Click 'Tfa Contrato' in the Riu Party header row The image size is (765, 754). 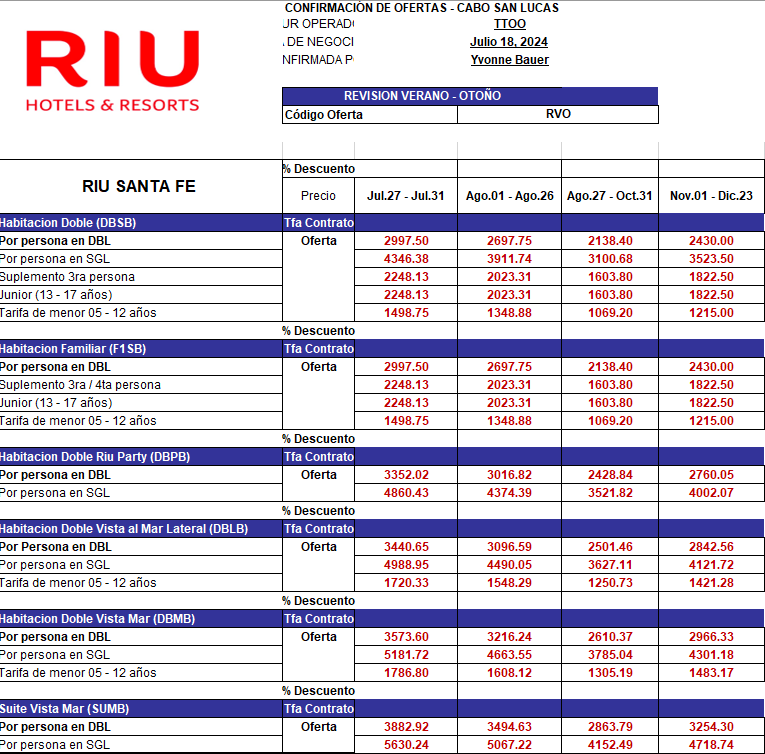click(319, 457)
